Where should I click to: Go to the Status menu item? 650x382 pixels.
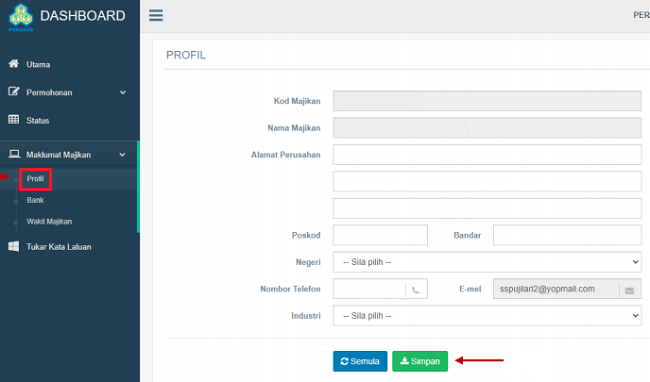pyautogui.click(x=38, y=121)
